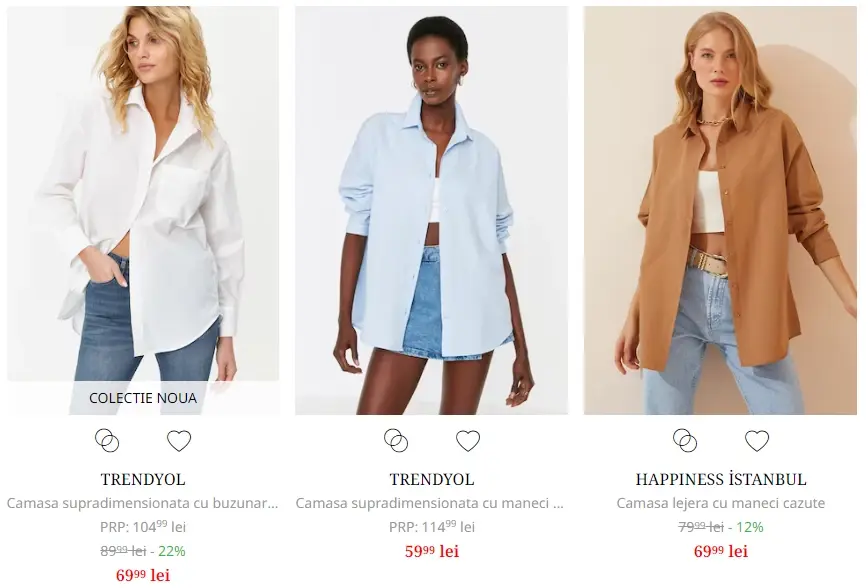Open first TRENDYOL brand link

pos(143,479)
